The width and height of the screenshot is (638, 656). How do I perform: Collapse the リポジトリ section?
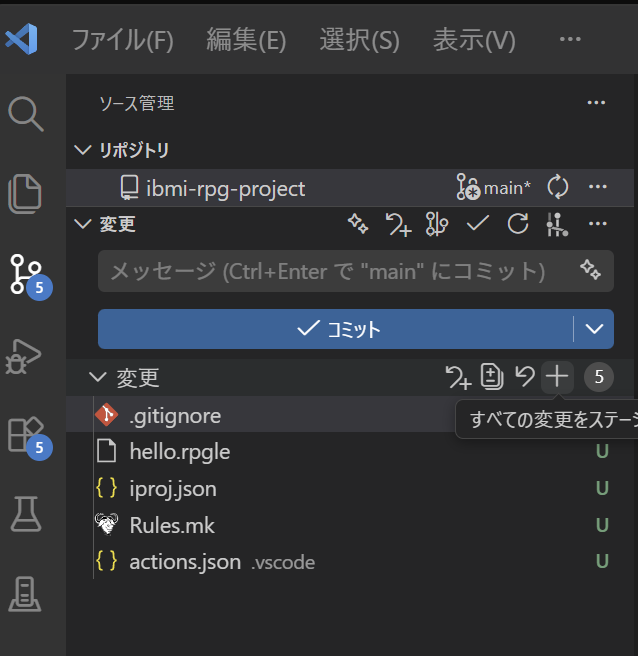coord(82,150)
